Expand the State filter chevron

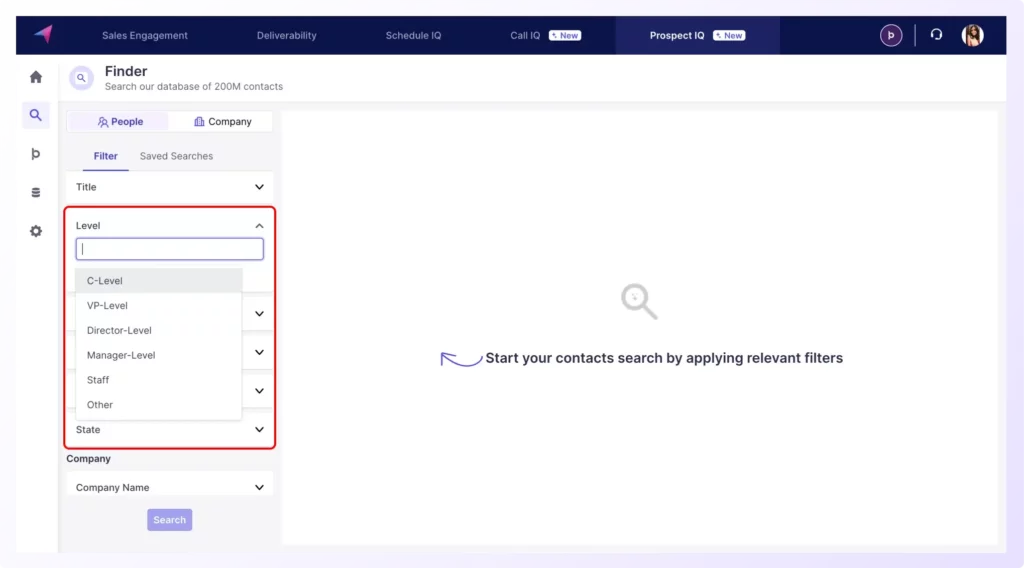[x=259, y=430]
